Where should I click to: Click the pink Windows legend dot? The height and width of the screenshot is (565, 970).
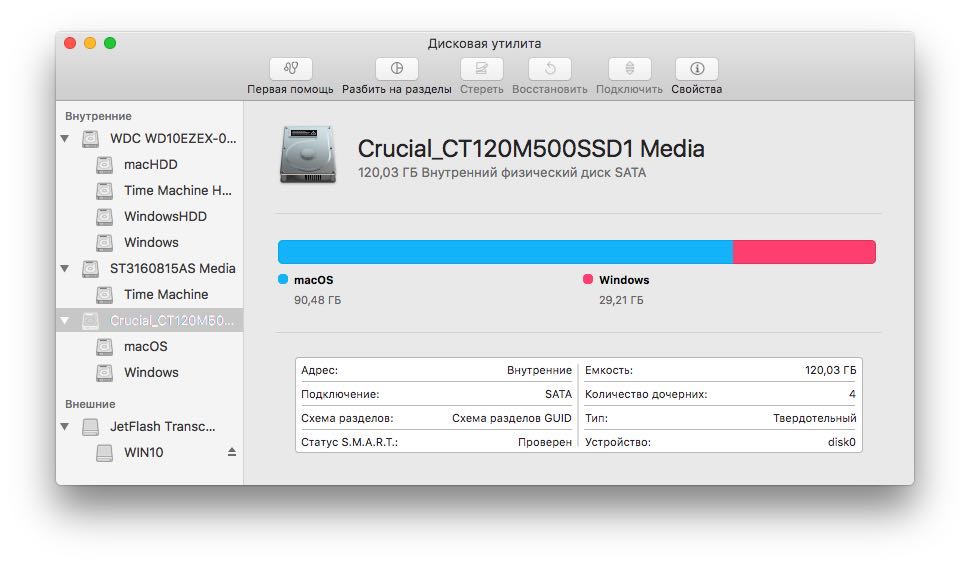coord(588,279)
